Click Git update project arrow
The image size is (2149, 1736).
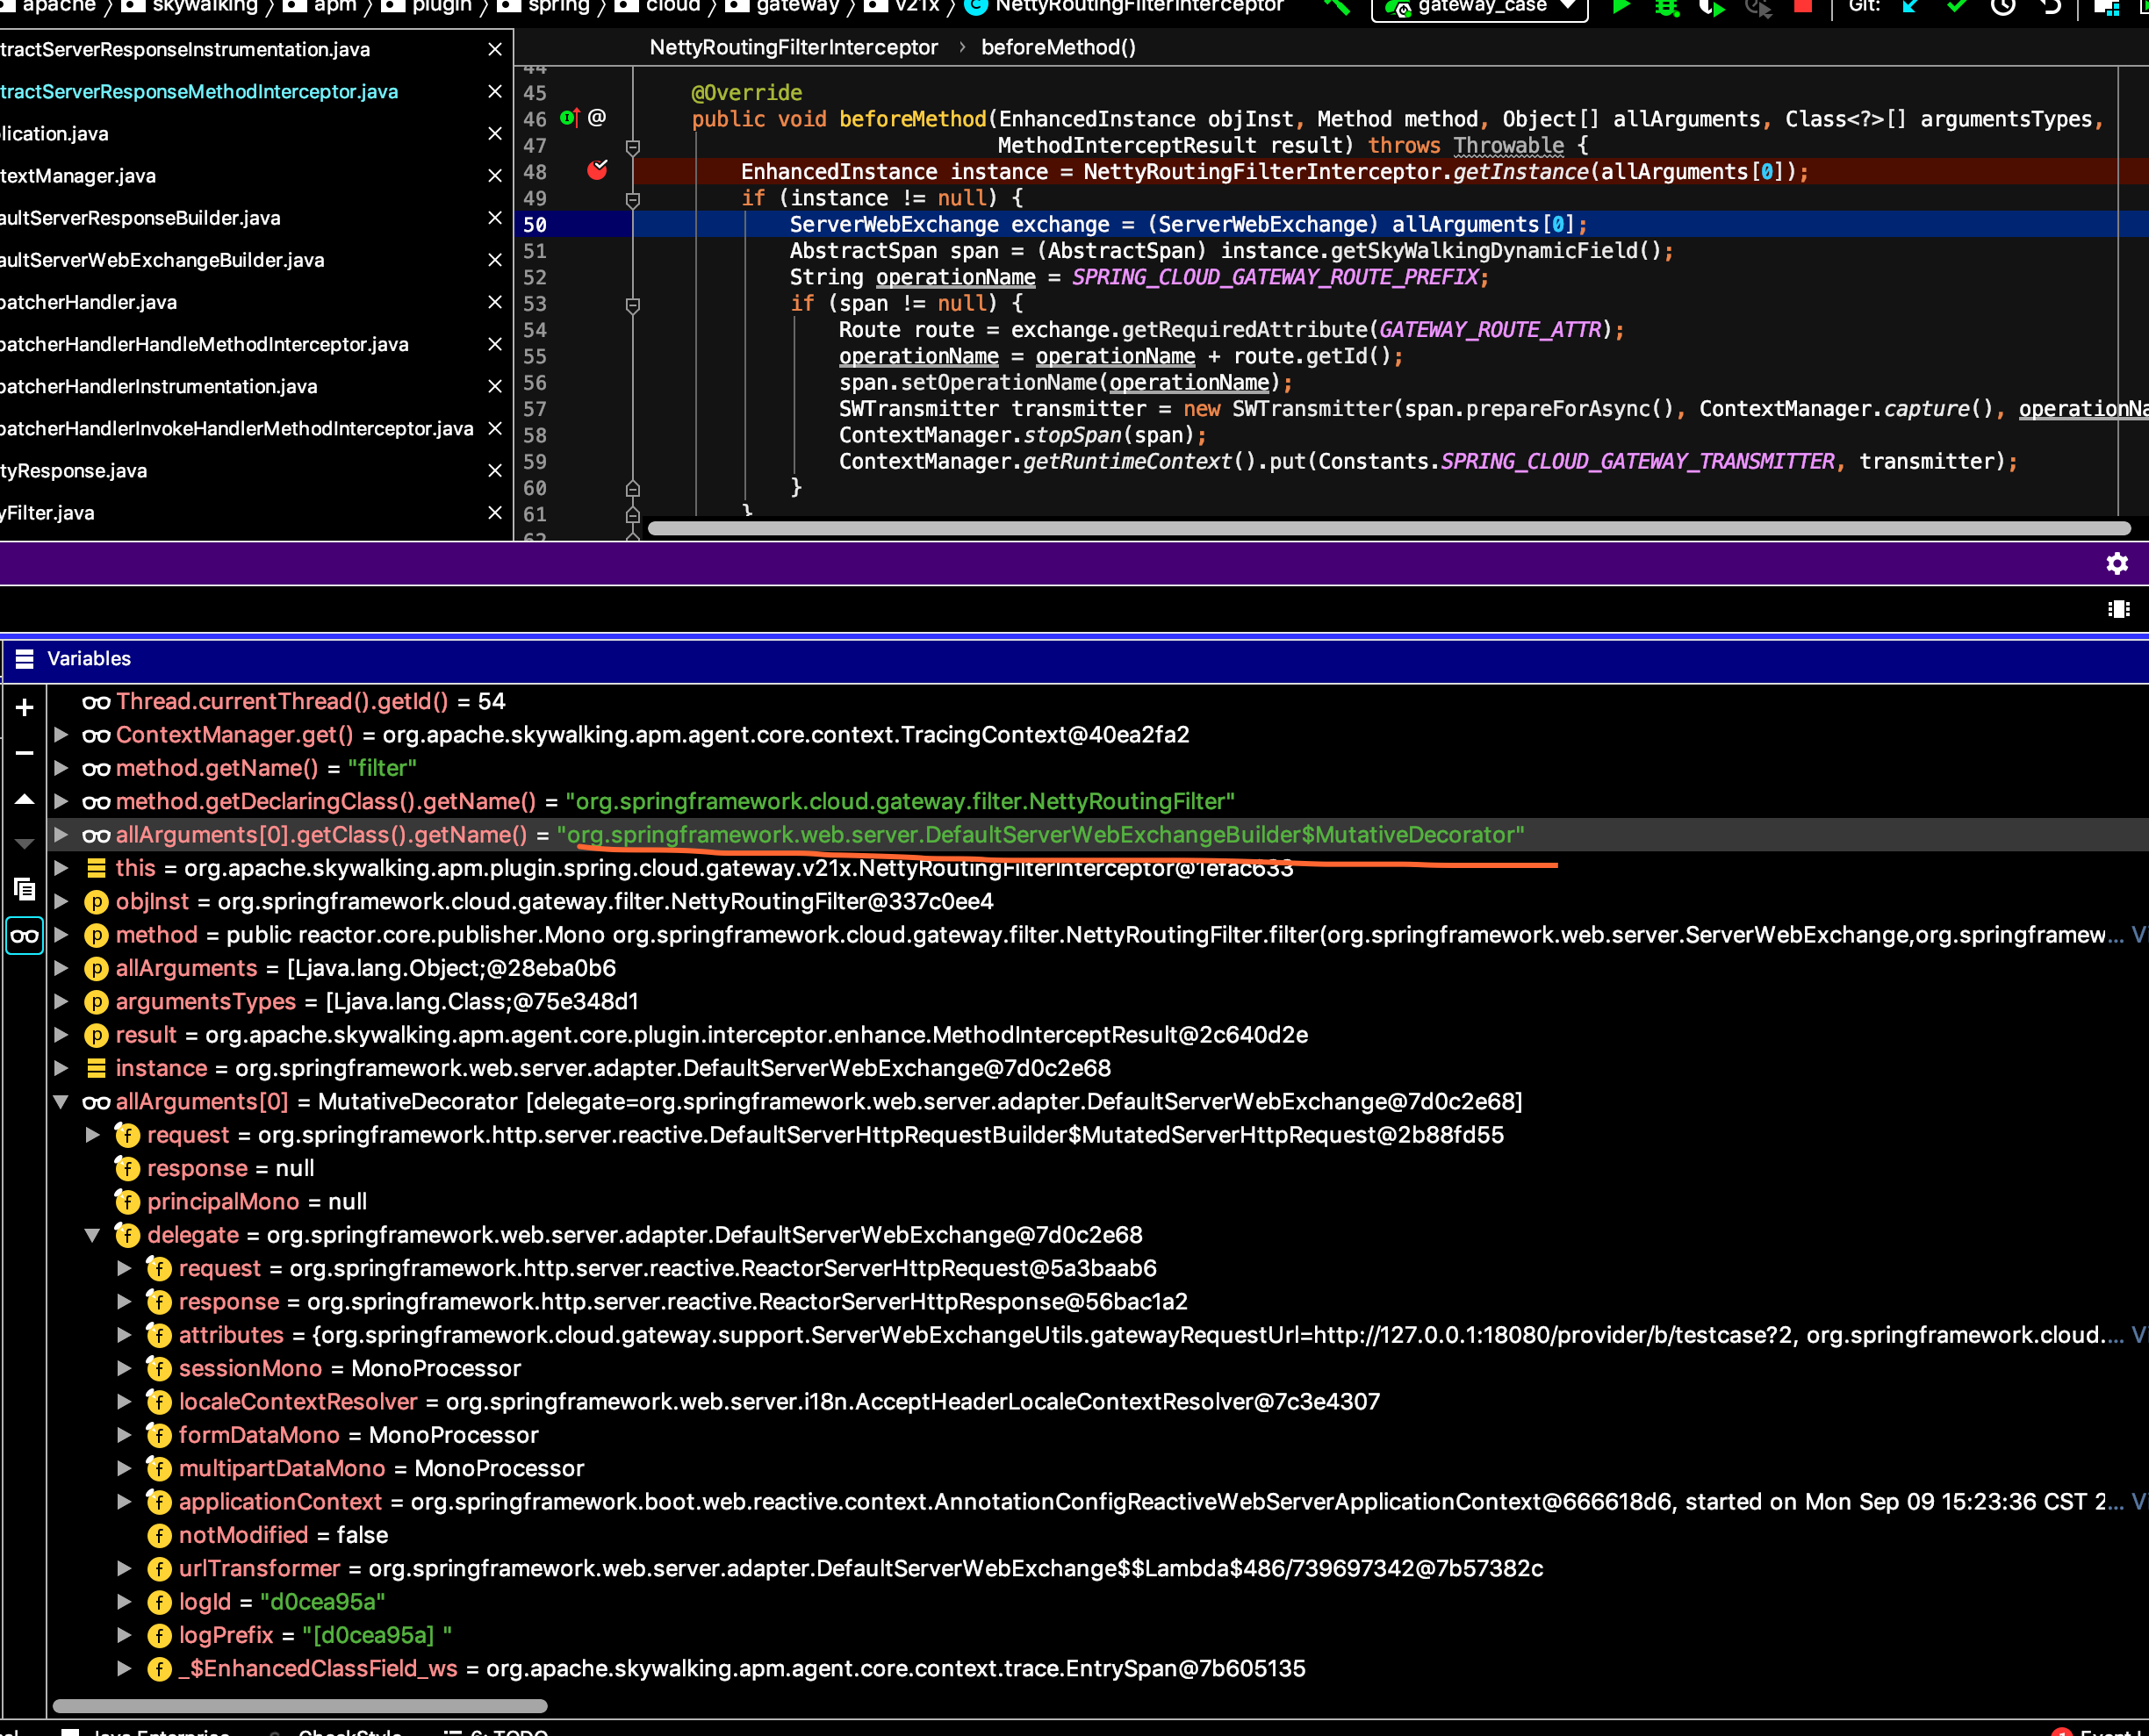pyautogui.click(x=1910, y=6)
